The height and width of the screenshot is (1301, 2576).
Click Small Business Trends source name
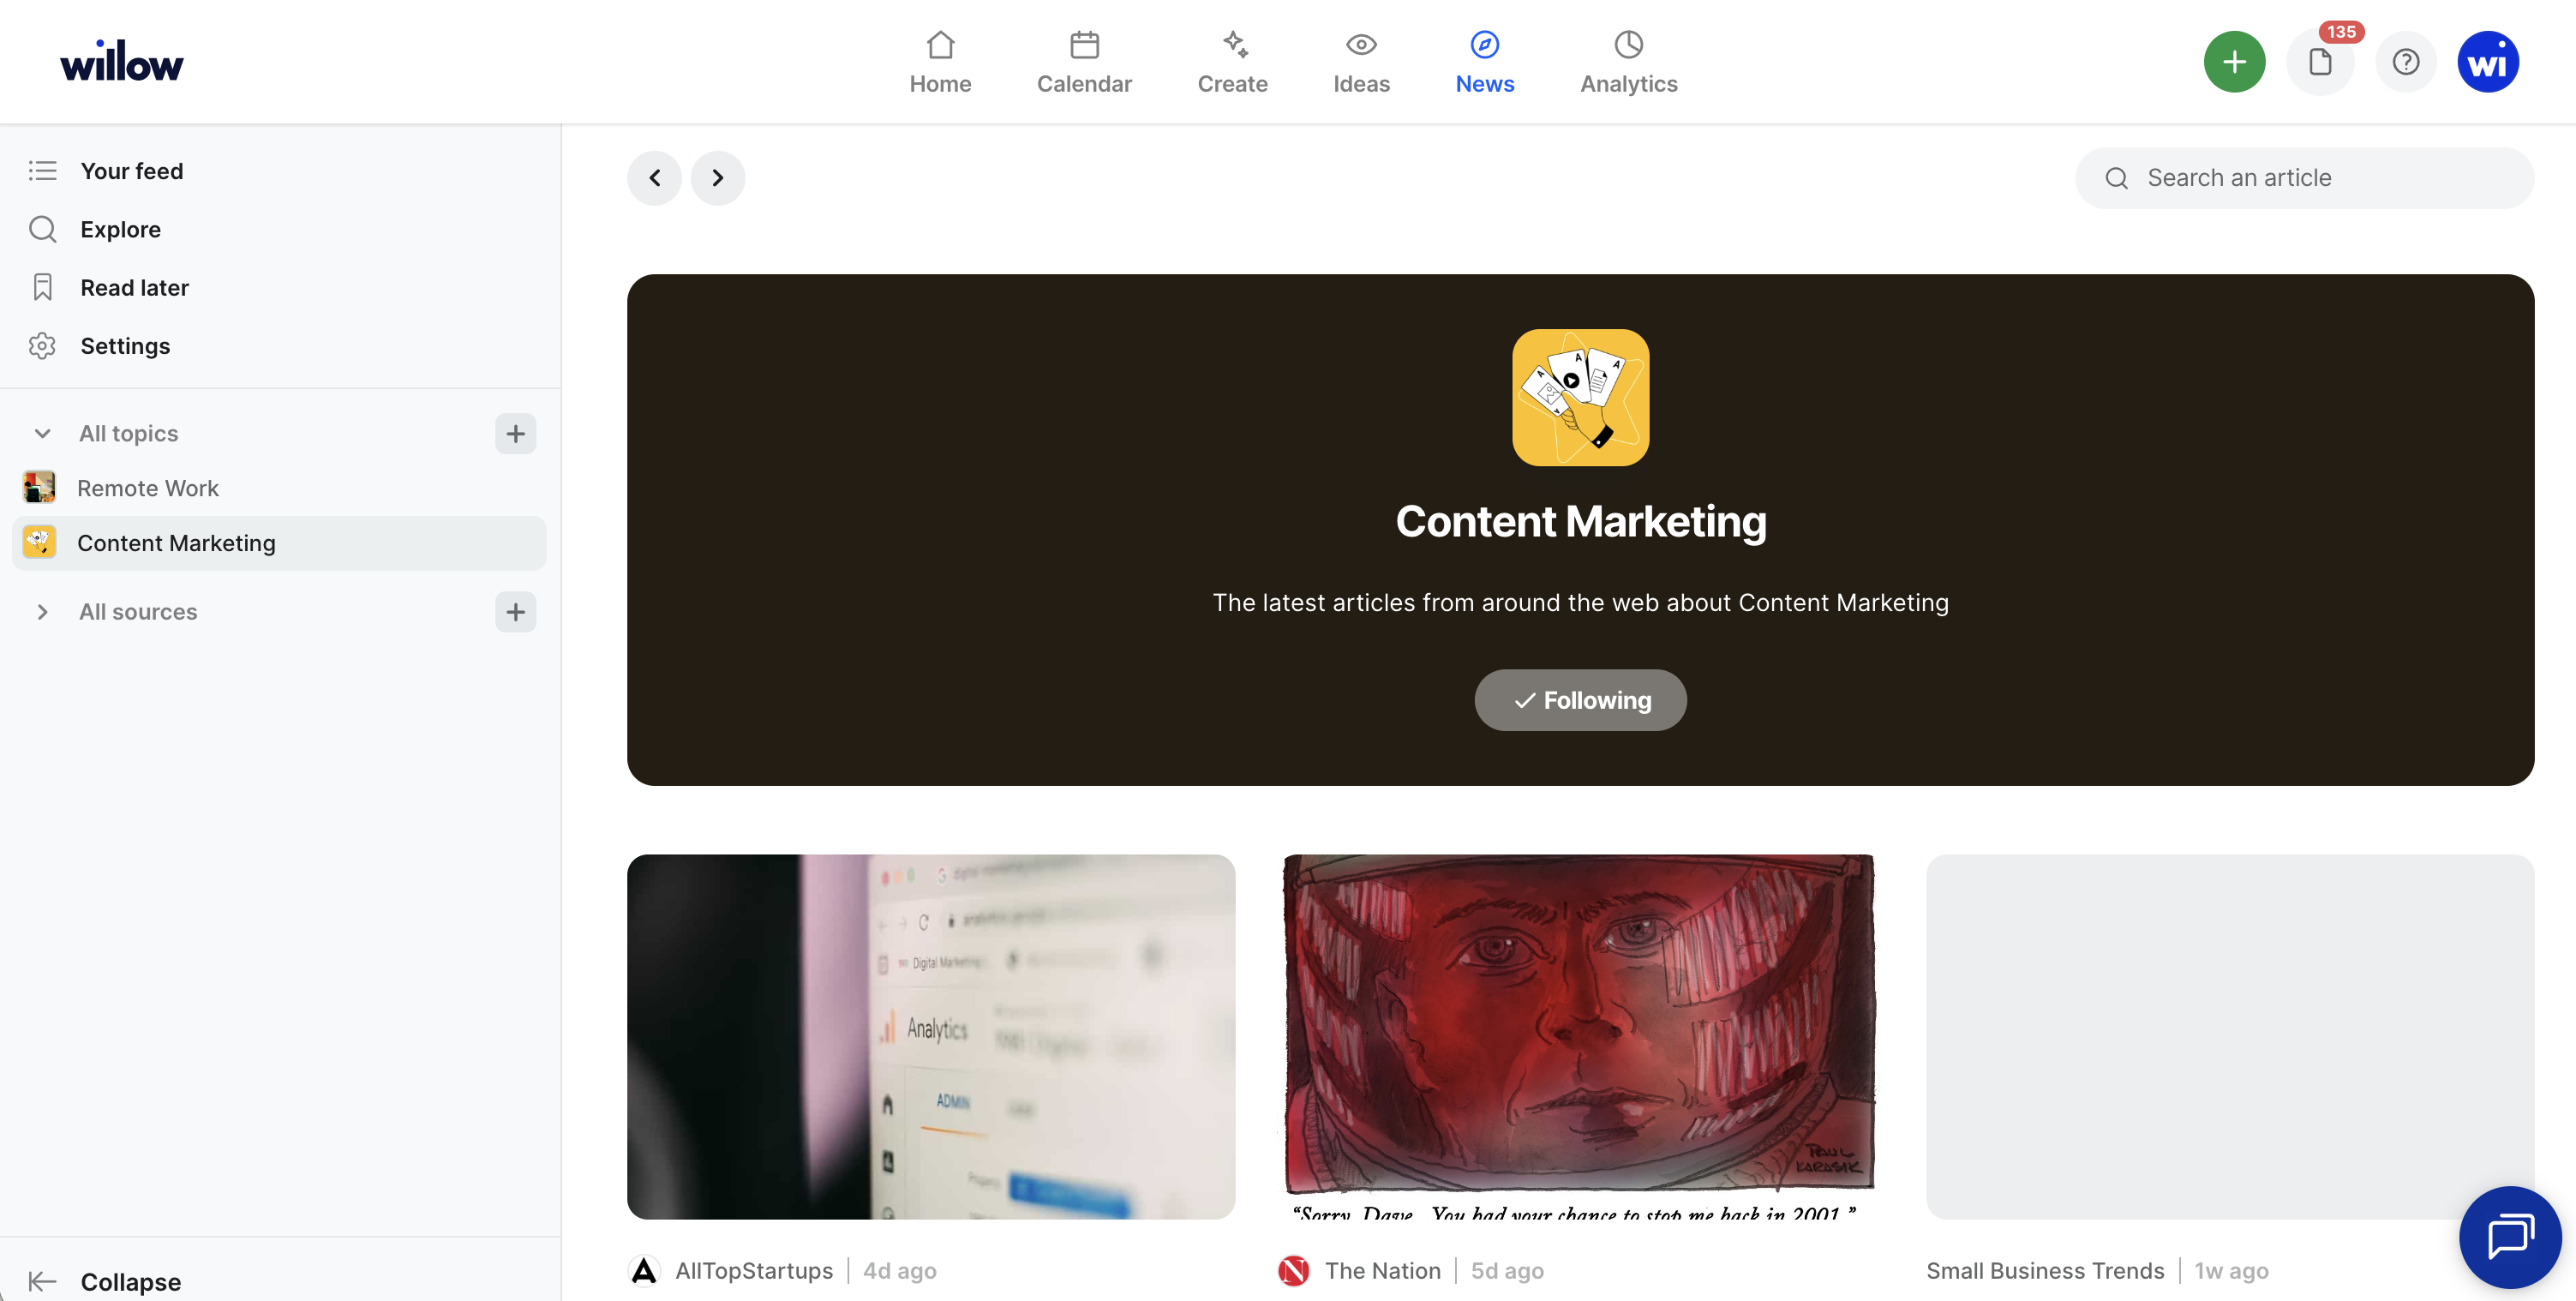point(2045,1271)
